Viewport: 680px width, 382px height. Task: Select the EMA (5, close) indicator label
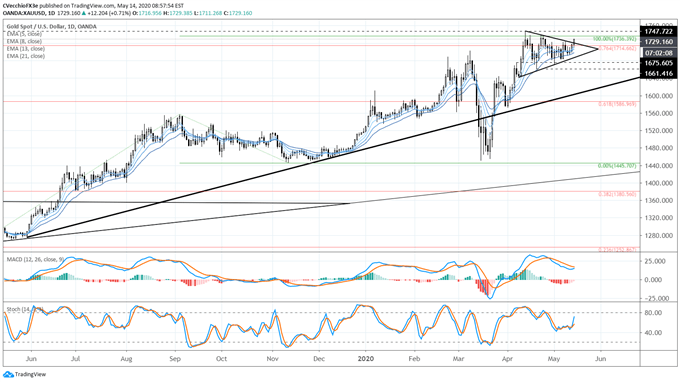[24, 34]
